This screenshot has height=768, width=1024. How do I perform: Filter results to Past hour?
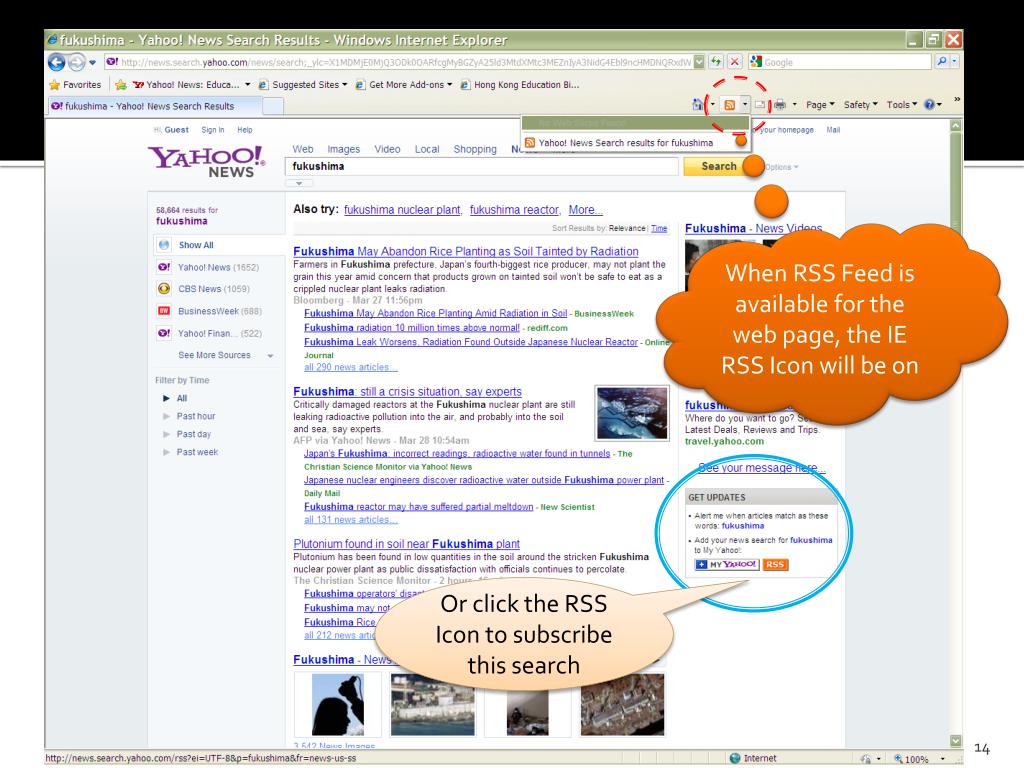coord(195,416)
